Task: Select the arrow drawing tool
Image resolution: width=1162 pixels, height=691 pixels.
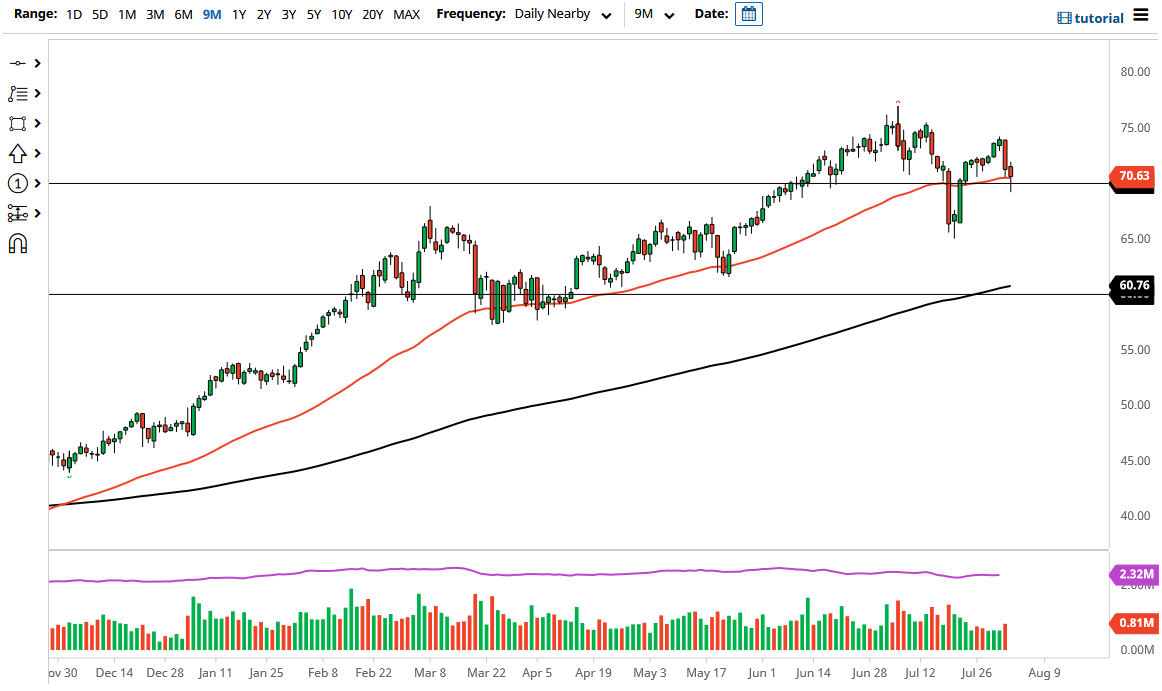Action: point(18,153)
